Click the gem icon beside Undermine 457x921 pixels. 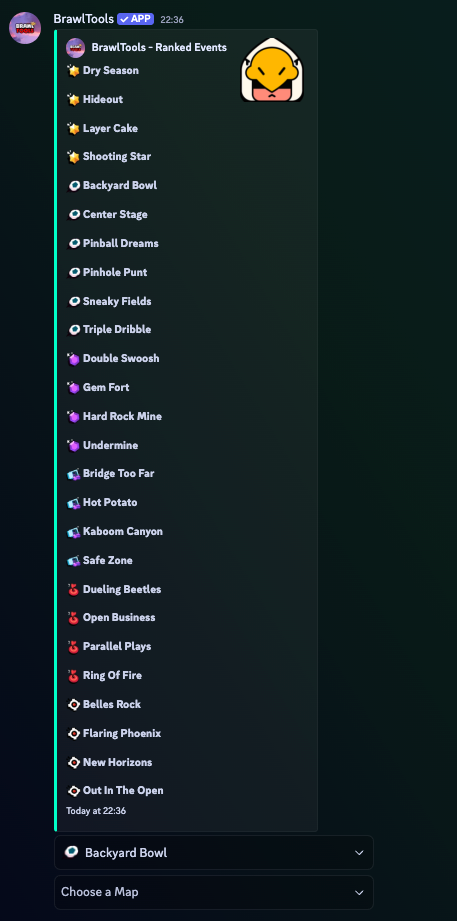tap(73, 446)
